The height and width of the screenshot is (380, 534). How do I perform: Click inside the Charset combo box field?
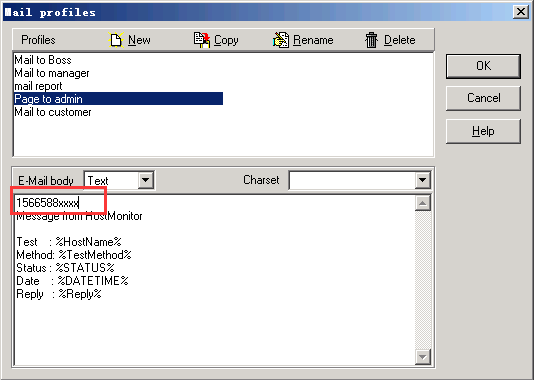[352, 180]
